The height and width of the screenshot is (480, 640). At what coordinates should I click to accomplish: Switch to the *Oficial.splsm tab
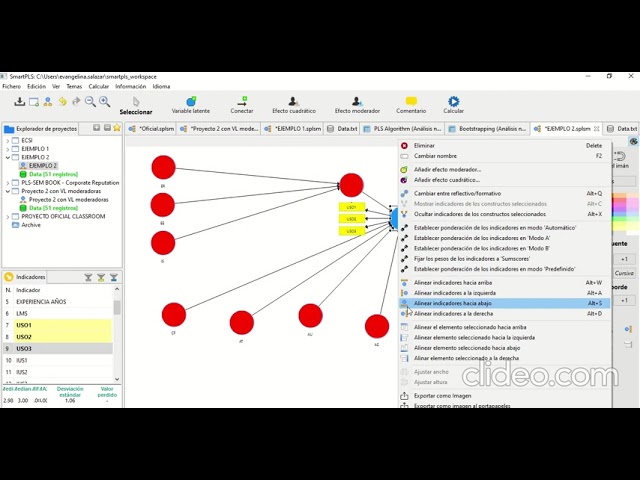151,129
